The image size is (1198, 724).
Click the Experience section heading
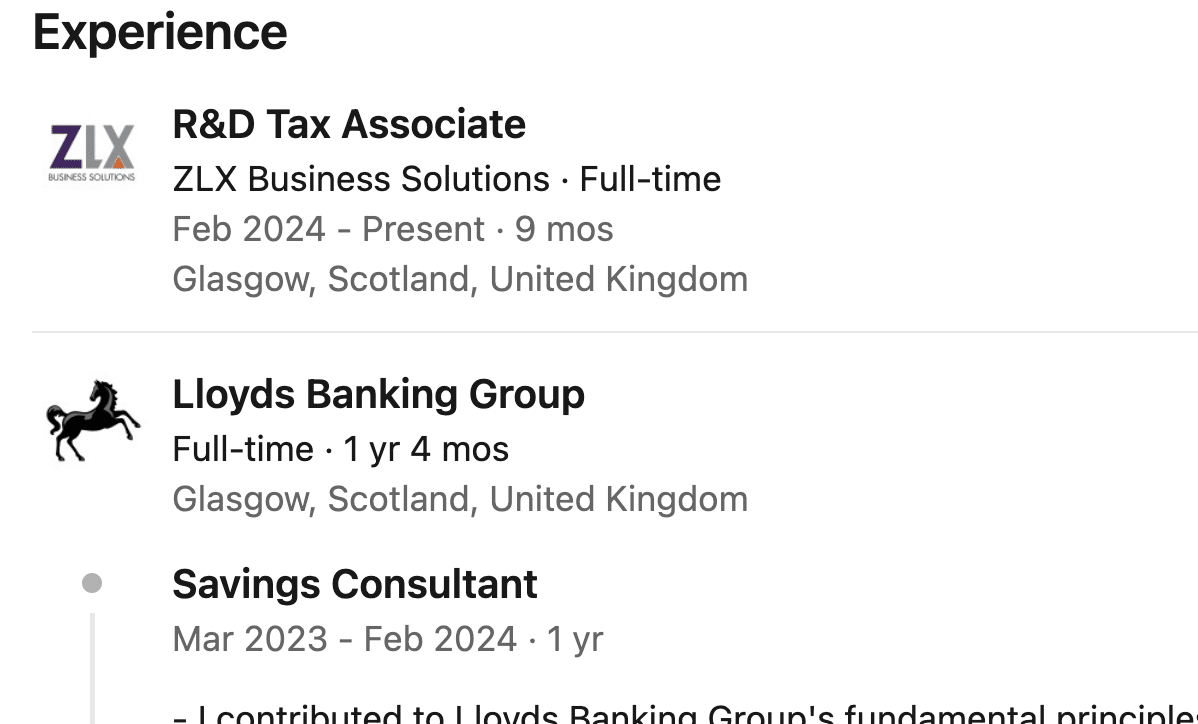[160, 33]
